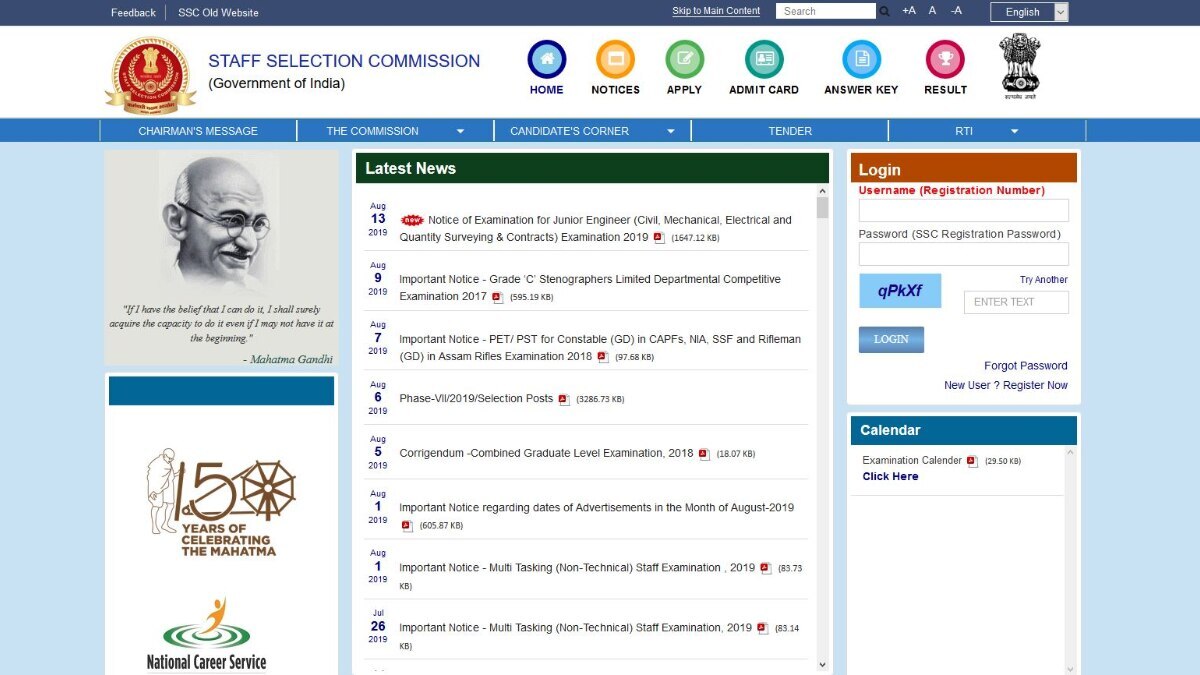The image size is (1200, 675).
Task: Click the Home icon in header
Action: [546, 59]
